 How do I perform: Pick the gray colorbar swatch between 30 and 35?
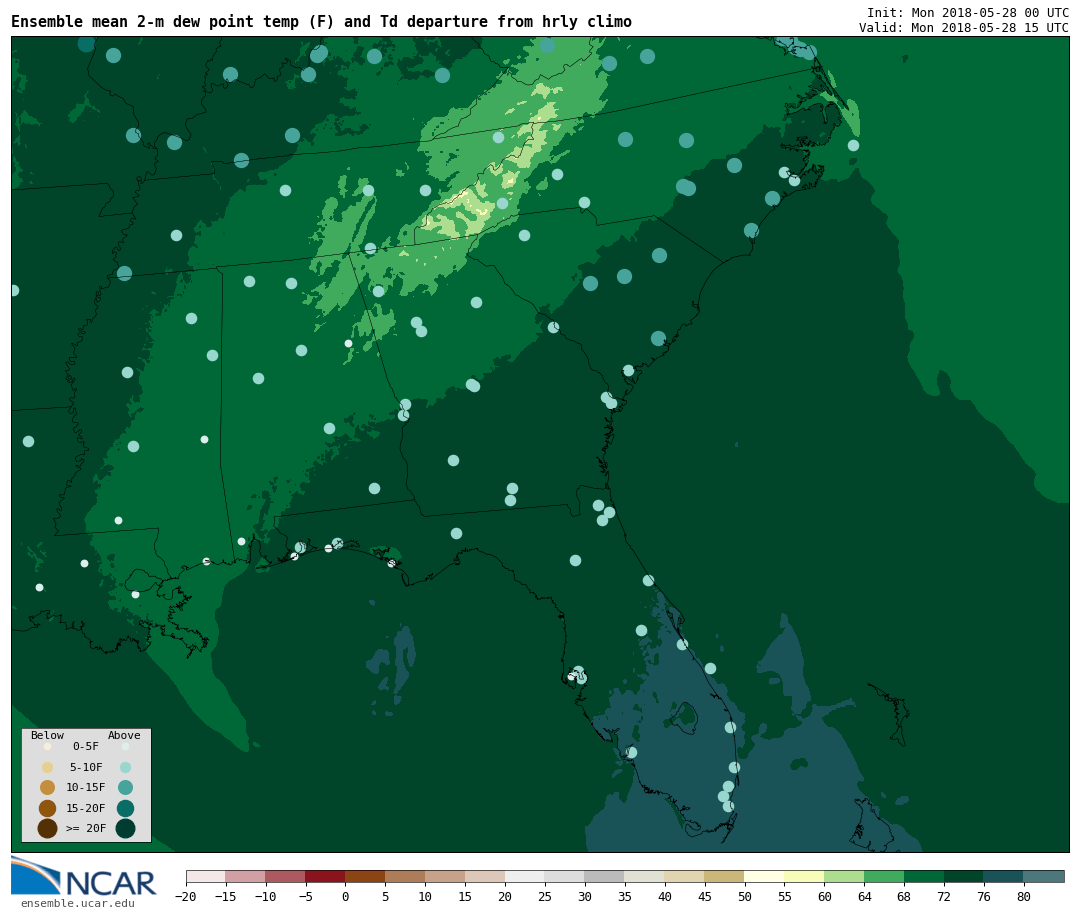pos(605,876)
